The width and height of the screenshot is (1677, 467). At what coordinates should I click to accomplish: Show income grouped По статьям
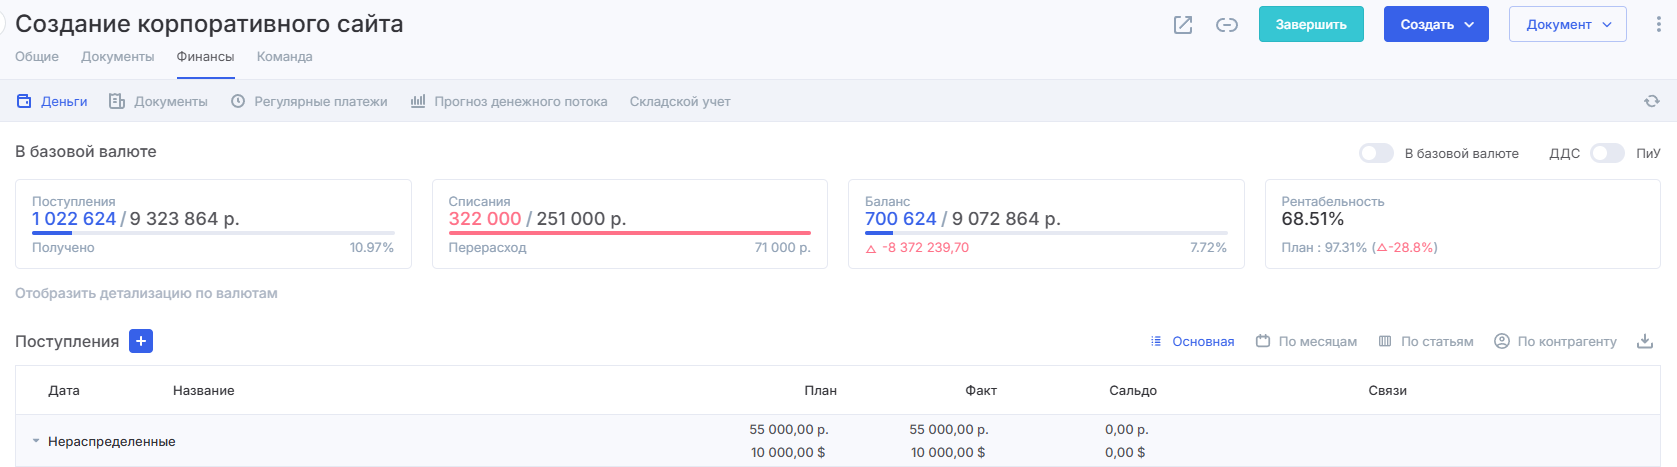click(1425, 341)
